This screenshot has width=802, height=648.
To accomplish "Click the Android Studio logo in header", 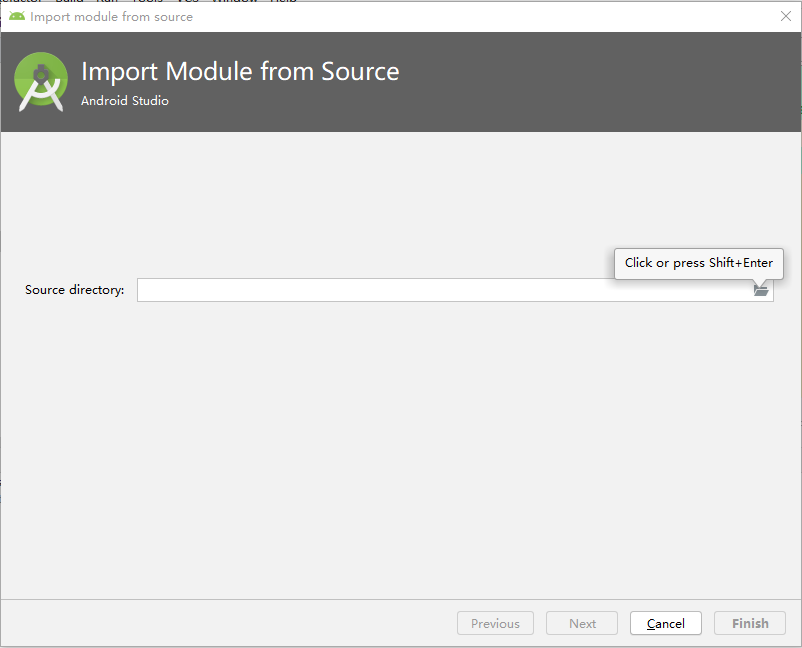I will 41,81.
